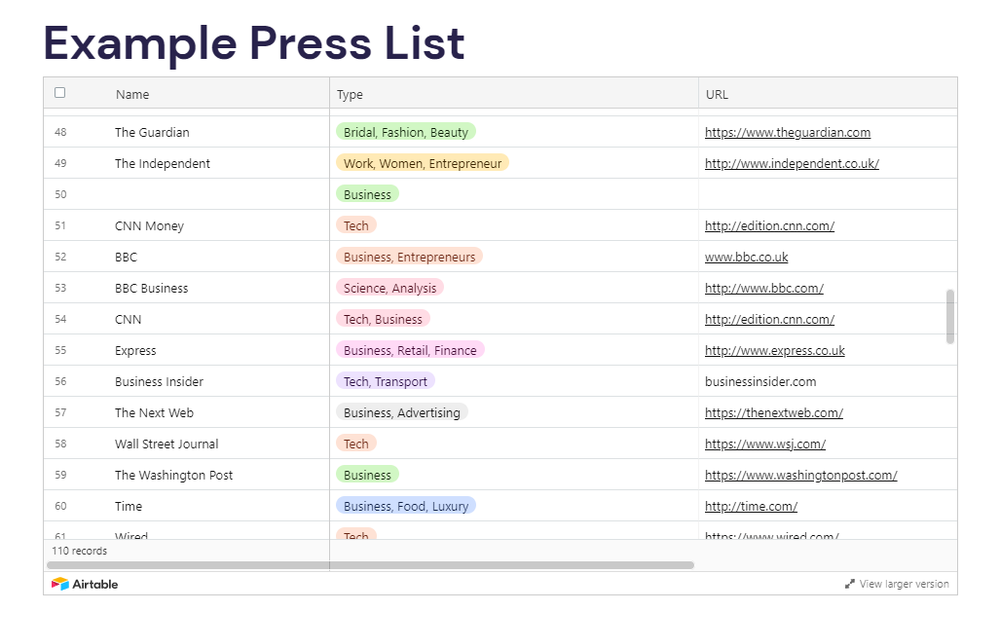
Task: Click the Work, Women, Entrepreneur tag
Action: click(x=422, y=163)
